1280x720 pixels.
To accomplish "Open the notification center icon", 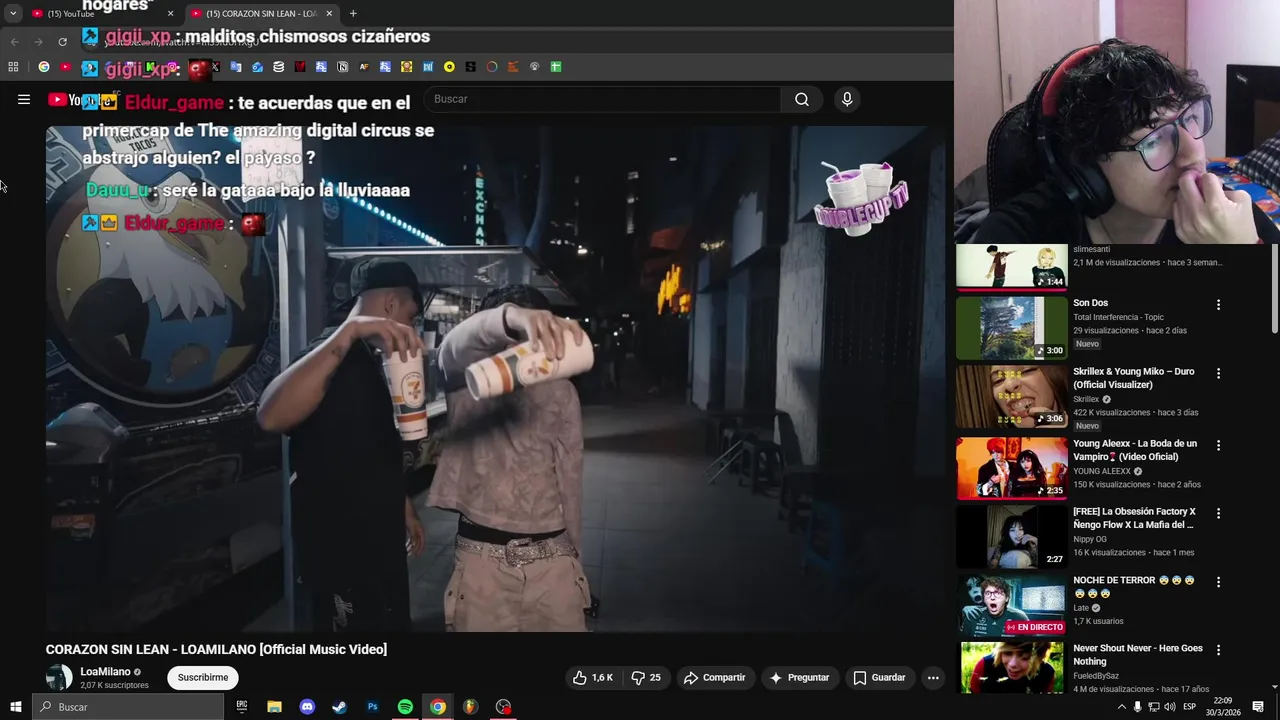I will point(1258,707).
